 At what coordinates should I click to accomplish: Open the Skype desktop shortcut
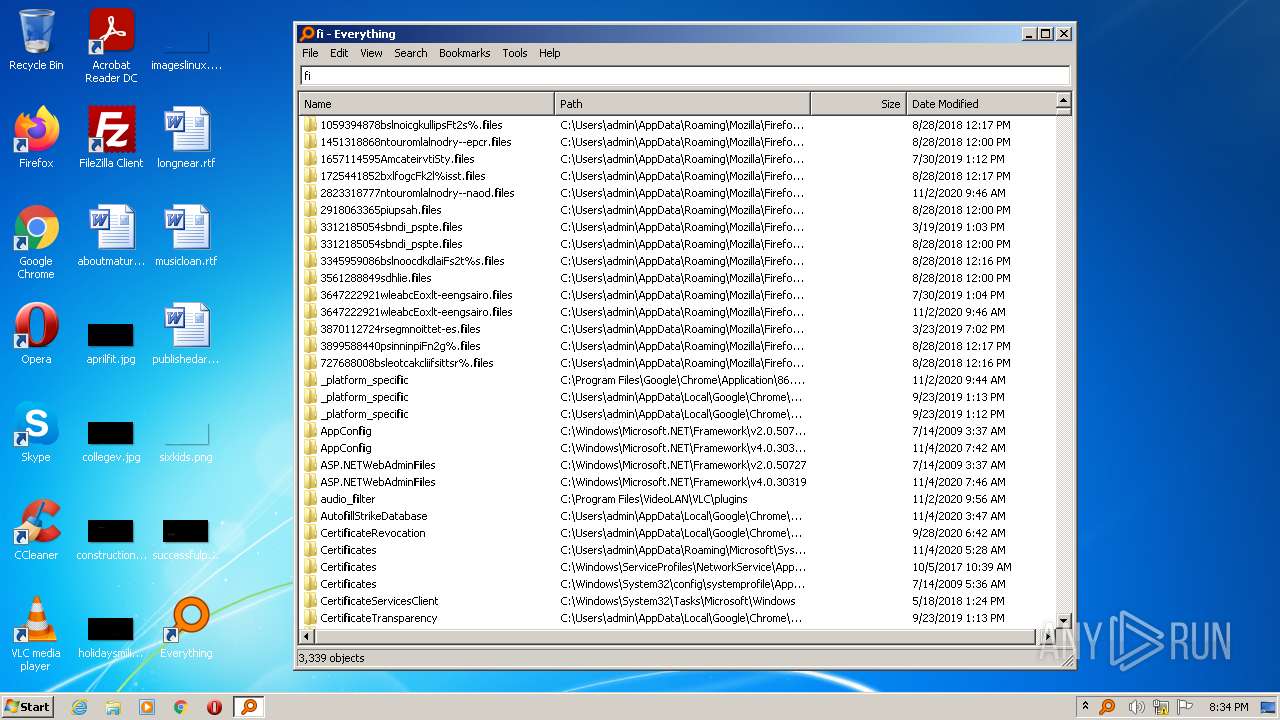[36, 432]
